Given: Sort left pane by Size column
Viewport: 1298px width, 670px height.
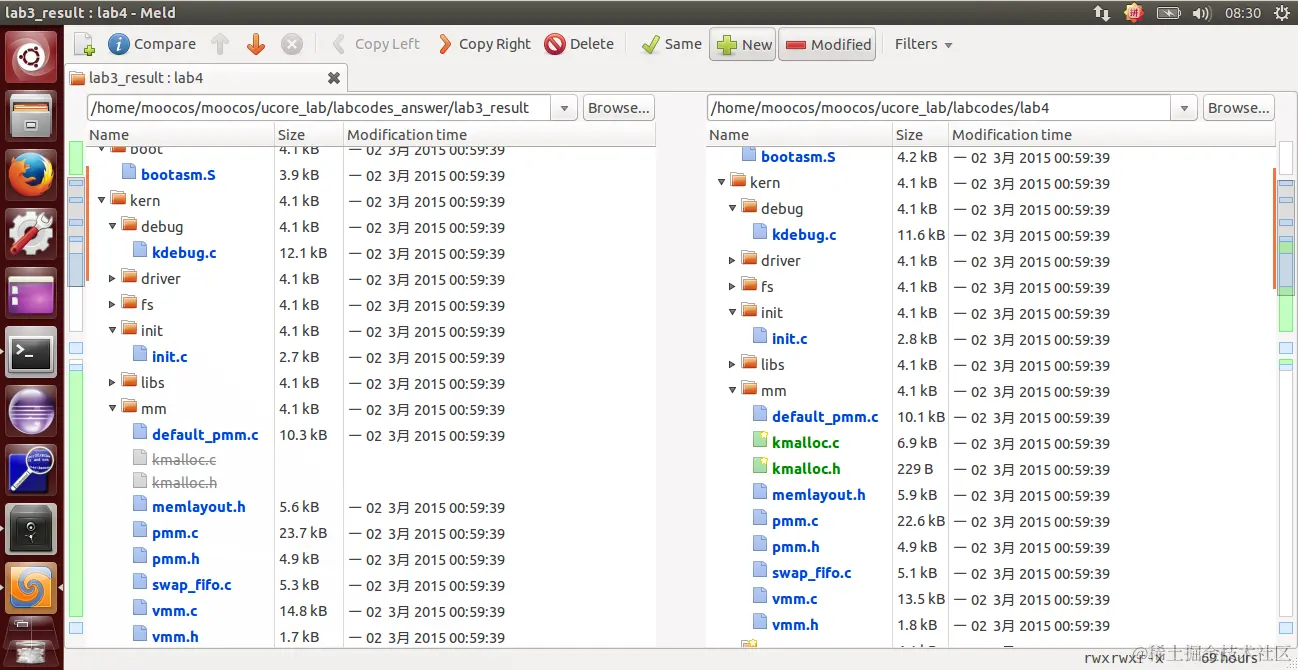Looking at the screenshot, I should coord(309,135).
